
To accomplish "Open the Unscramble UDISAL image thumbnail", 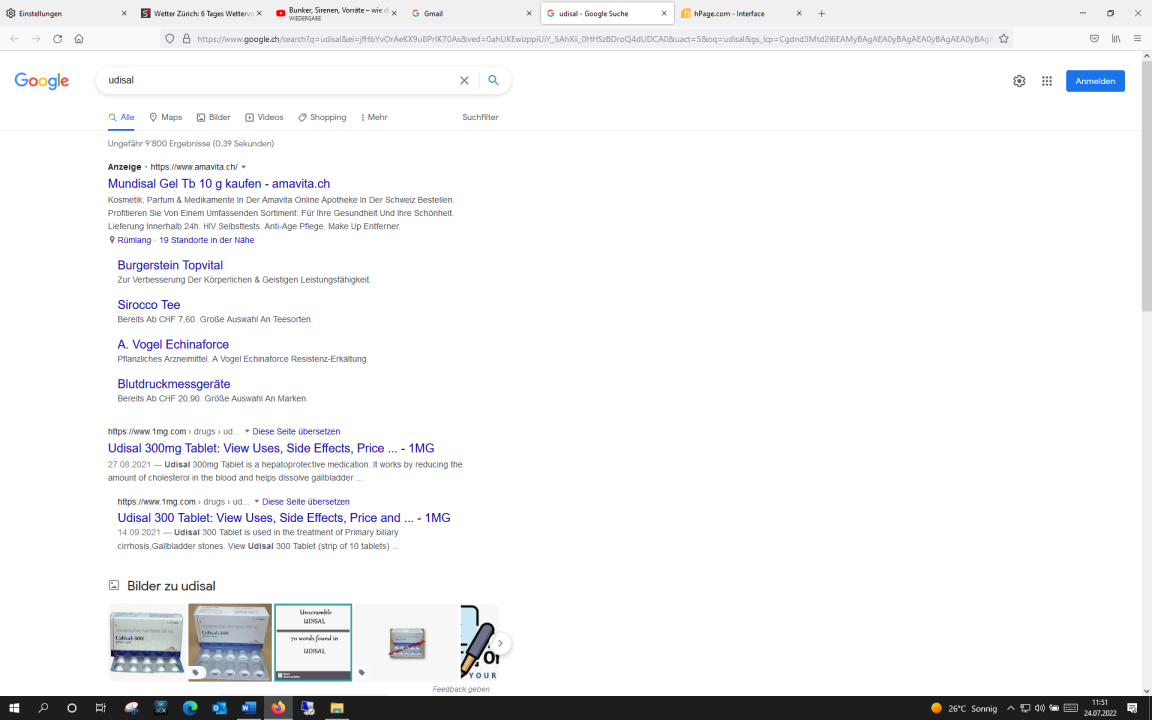I will click(313, 643).
